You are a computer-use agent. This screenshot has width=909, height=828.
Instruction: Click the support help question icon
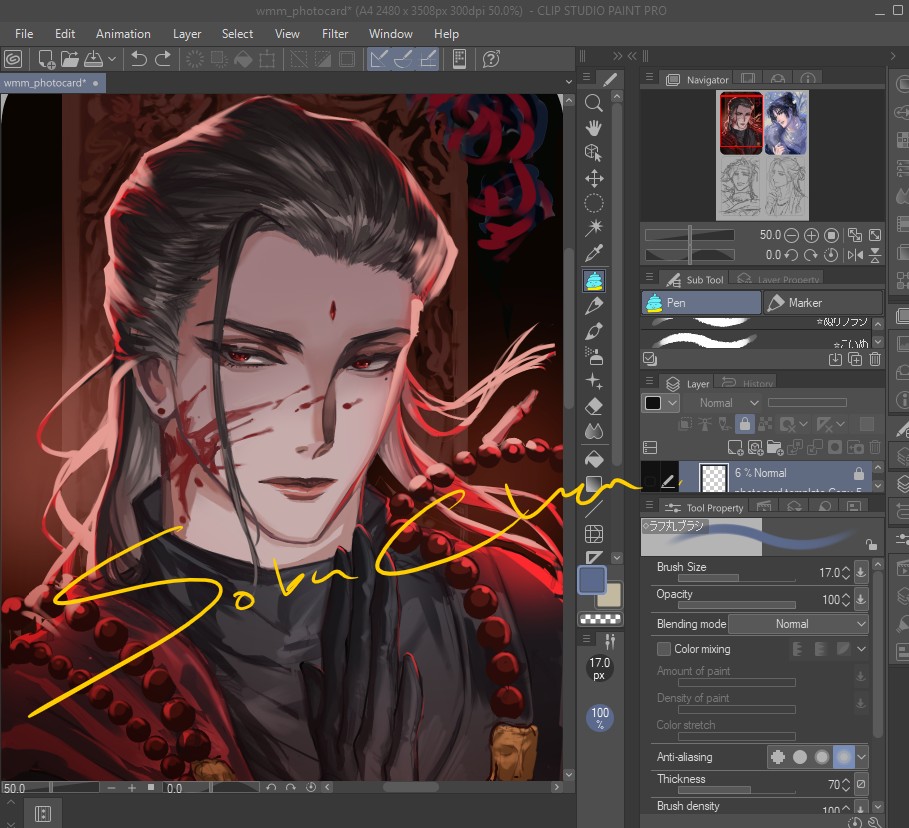pos(491,59)
